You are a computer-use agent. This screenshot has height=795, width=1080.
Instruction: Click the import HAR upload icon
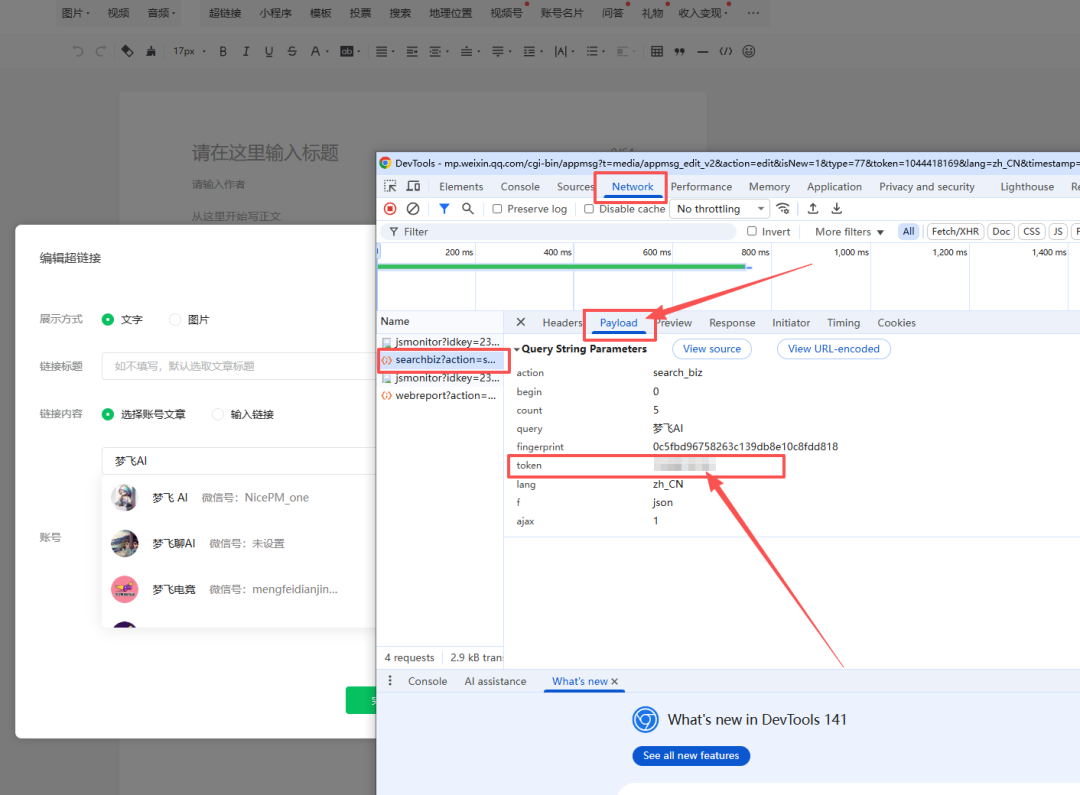point(813,209)
